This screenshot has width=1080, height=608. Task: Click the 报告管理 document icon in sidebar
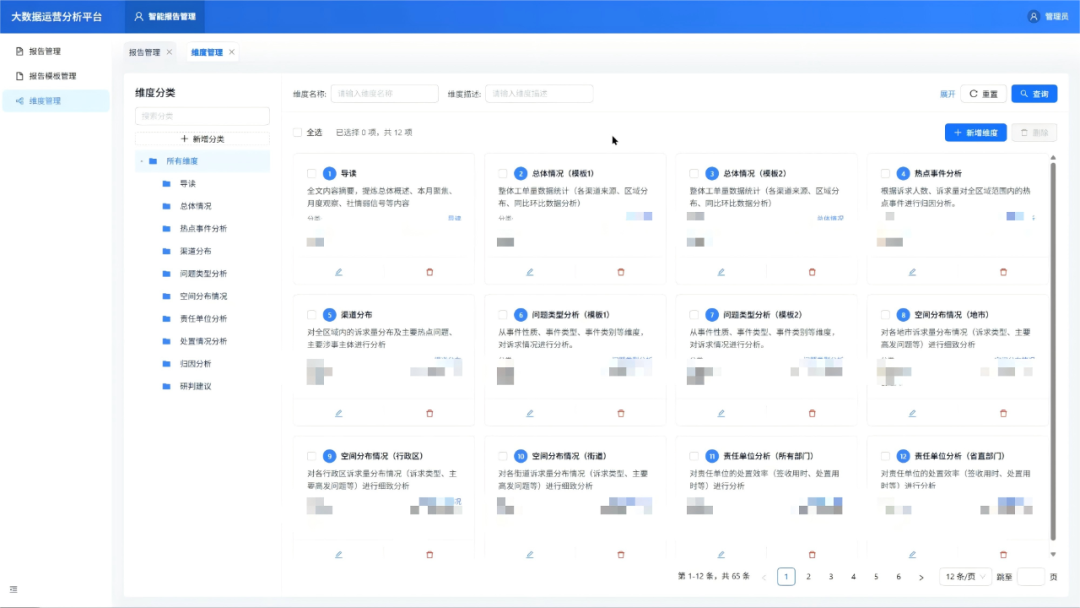[18, 49]
